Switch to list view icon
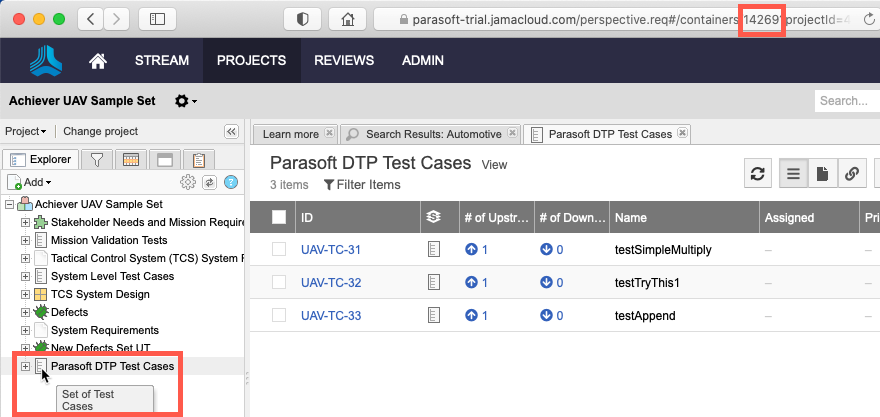This screenshot has width=880, height=417. pyautogui.click(x=794, y=173)
